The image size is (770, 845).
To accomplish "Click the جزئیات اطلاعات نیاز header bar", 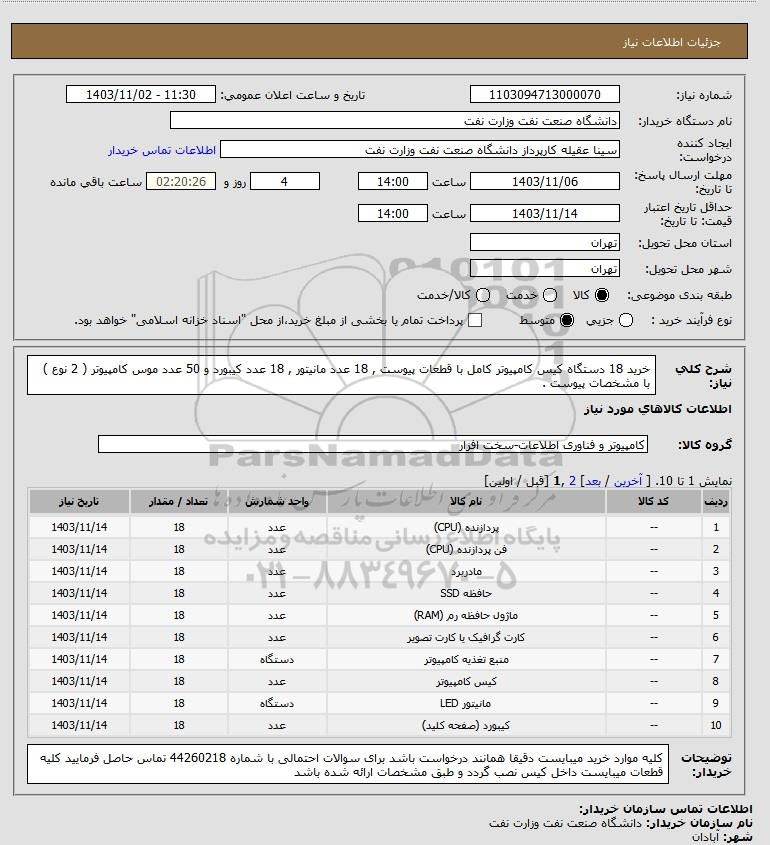I will 379,41.
